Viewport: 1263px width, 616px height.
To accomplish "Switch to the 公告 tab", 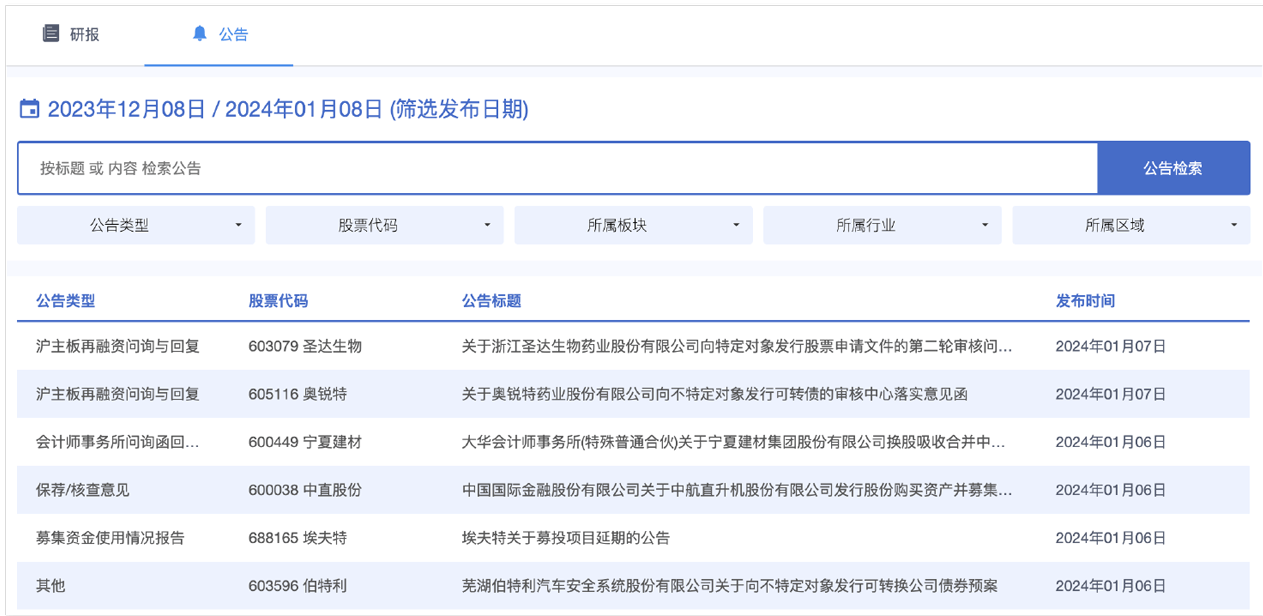I will pyautogui.click(x=219, y=35).
